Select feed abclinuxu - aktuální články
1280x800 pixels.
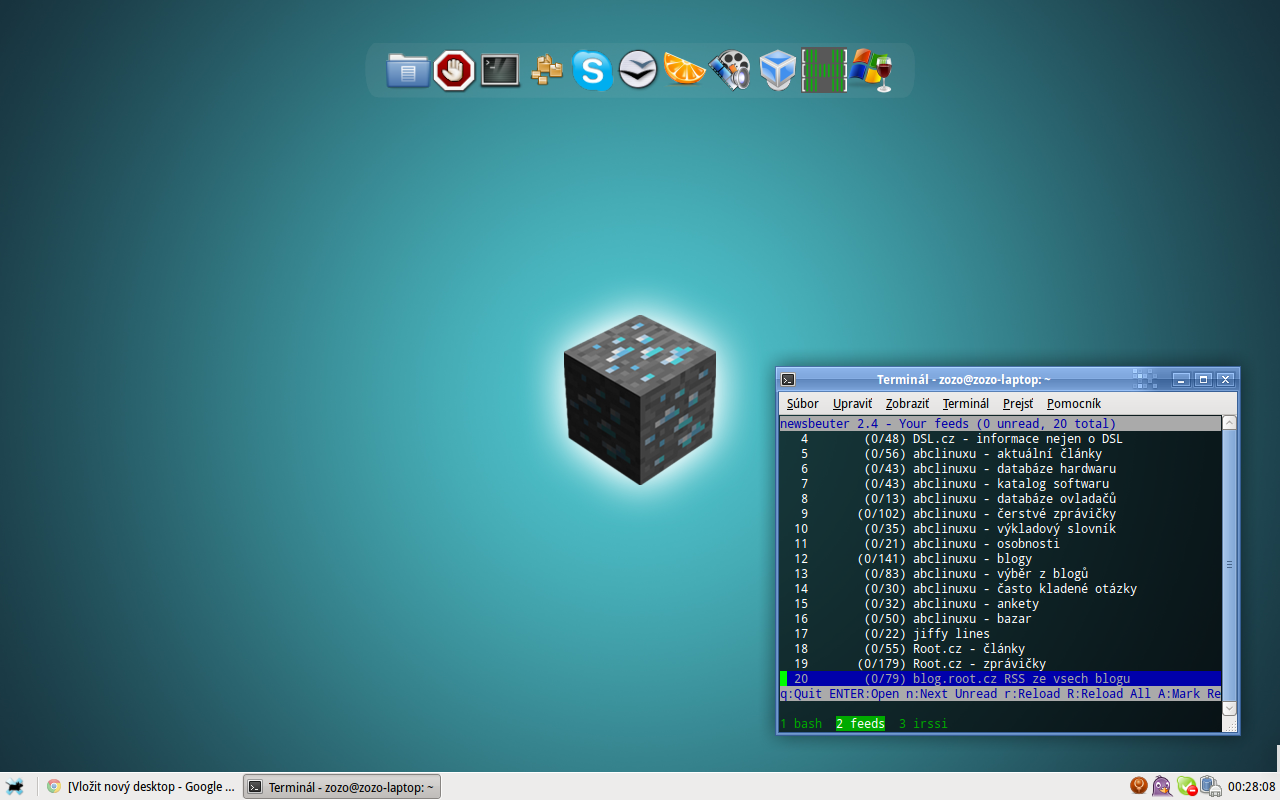(1000, 454)
